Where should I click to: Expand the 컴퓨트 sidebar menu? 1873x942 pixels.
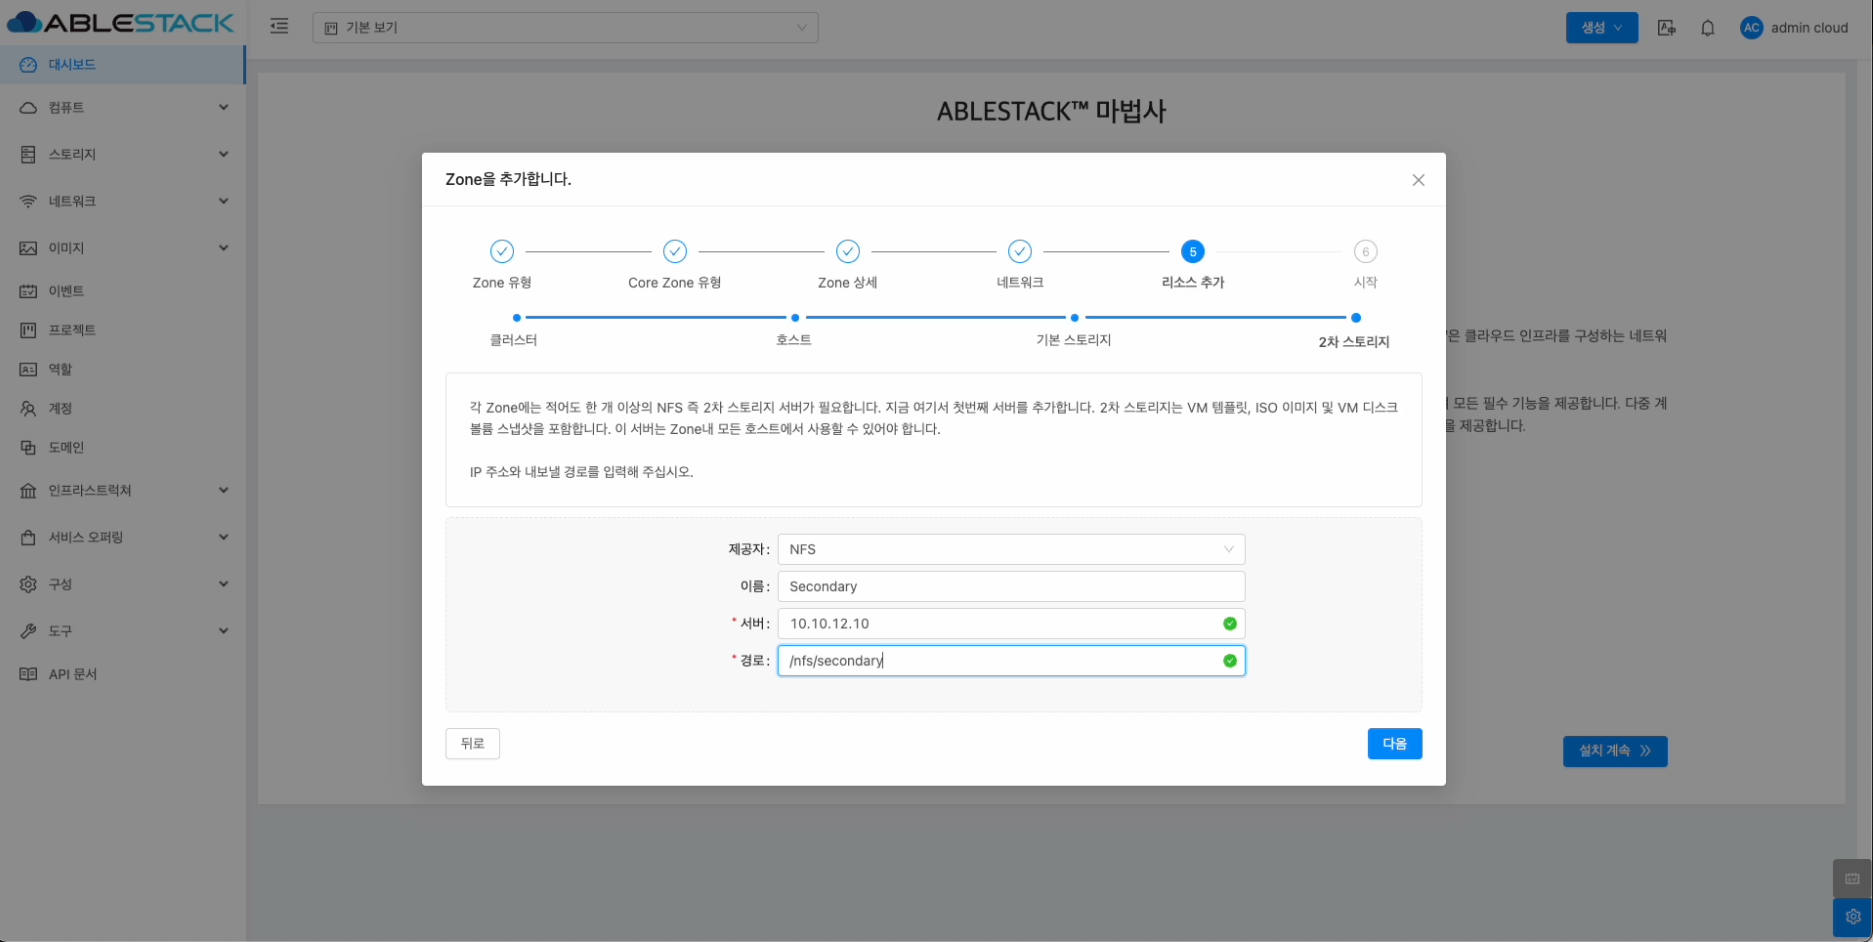(x=122, y=107)
